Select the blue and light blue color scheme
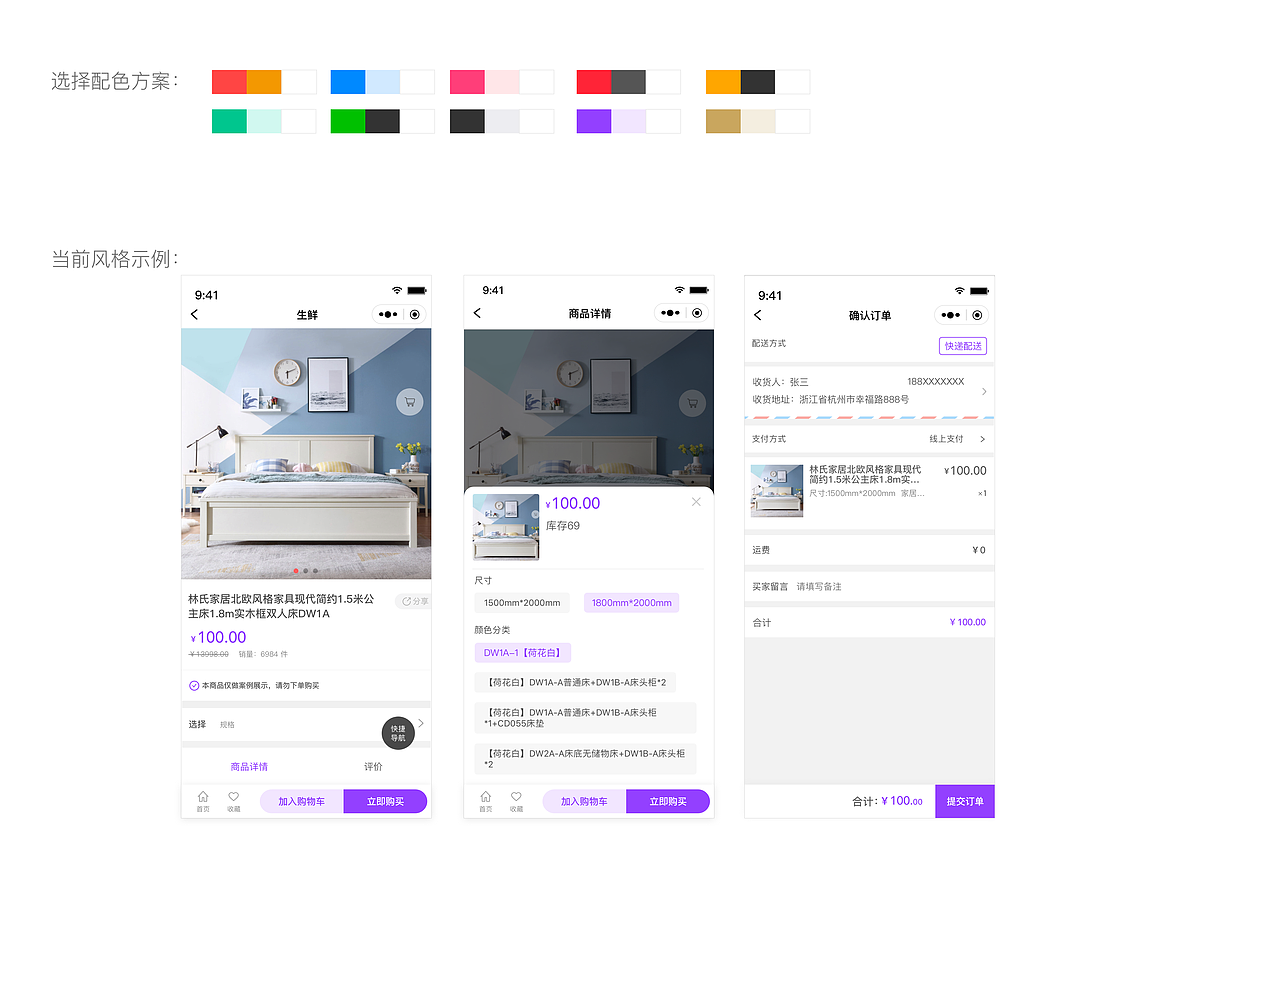Viewport: 1280px width, 1002px height. (382, 82)
